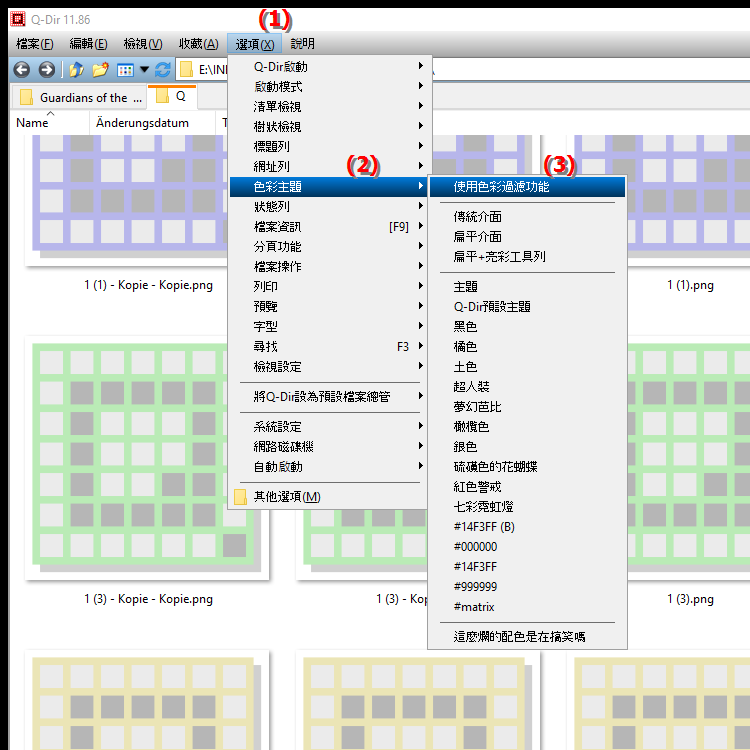Click the Refresh icon in toolbar
Screen dimensions: 750x750
click(163, 70)
